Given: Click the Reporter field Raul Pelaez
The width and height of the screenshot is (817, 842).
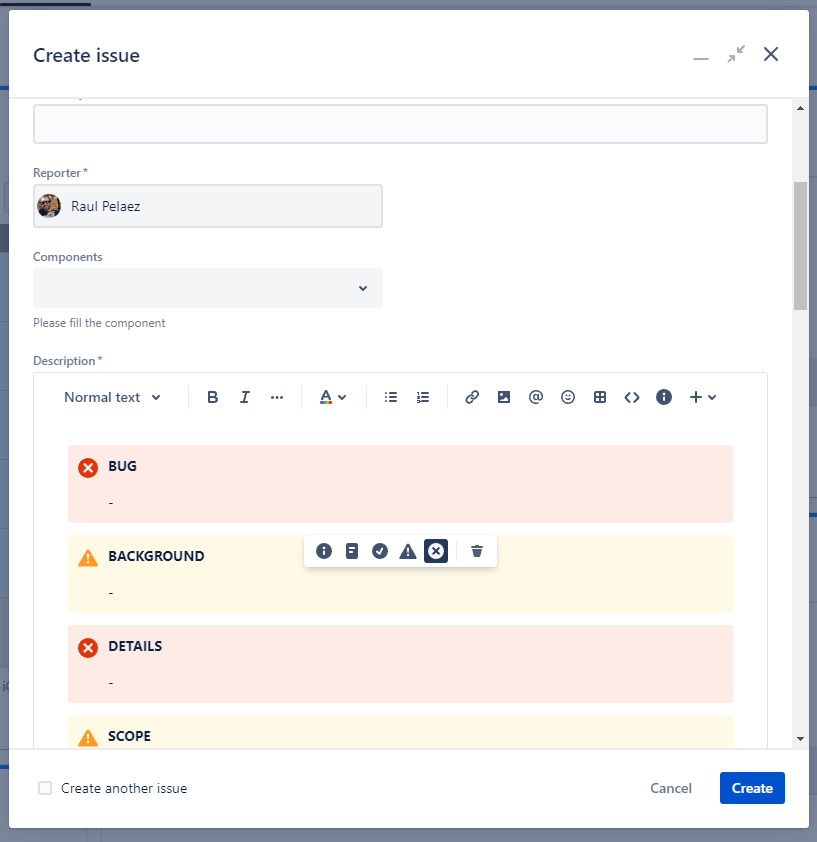Looking at the screenshot, I should (x=208, y=206).
